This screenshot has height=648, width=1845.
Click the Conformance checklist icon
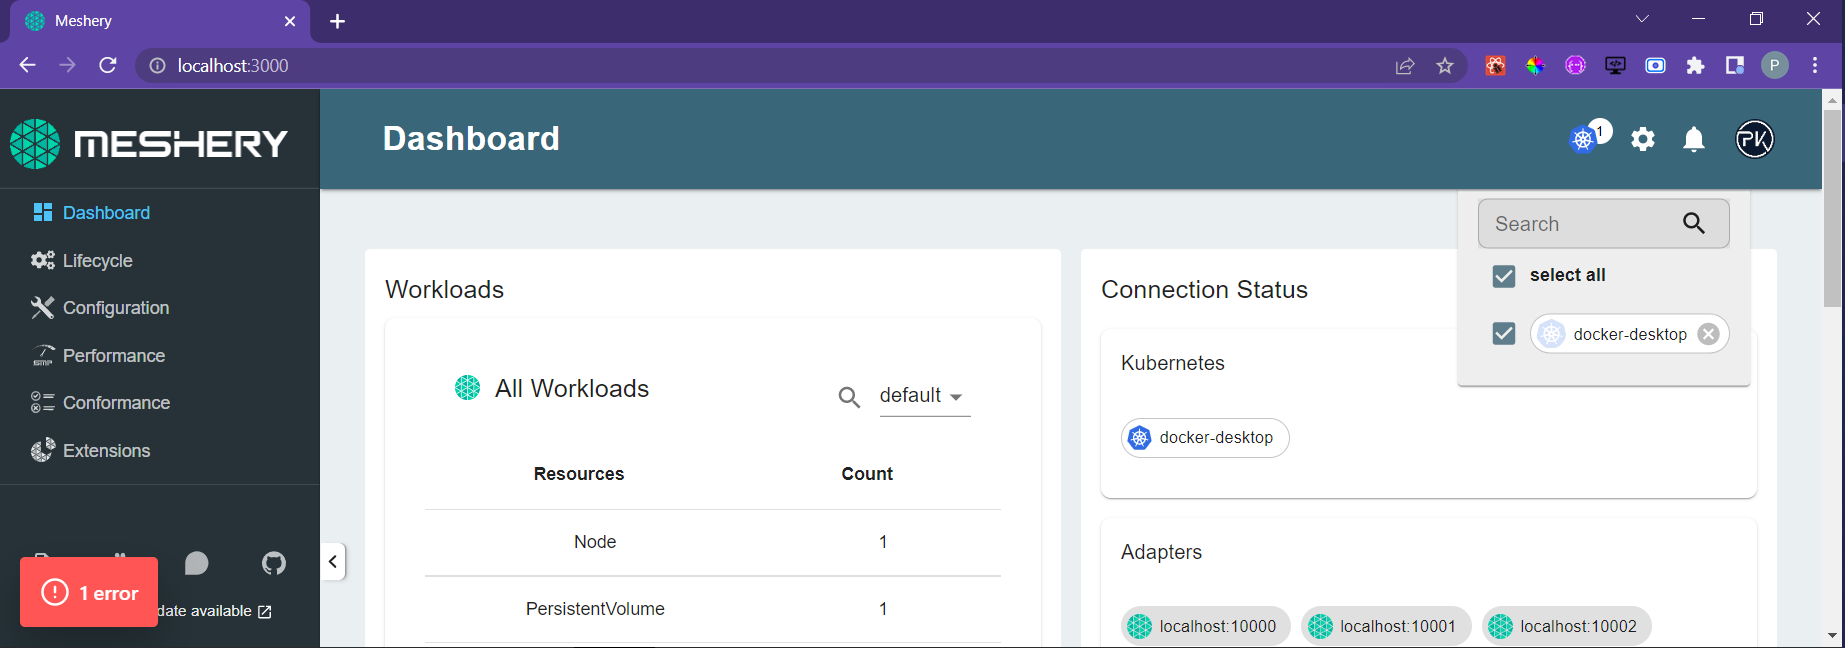coord(42,402)
